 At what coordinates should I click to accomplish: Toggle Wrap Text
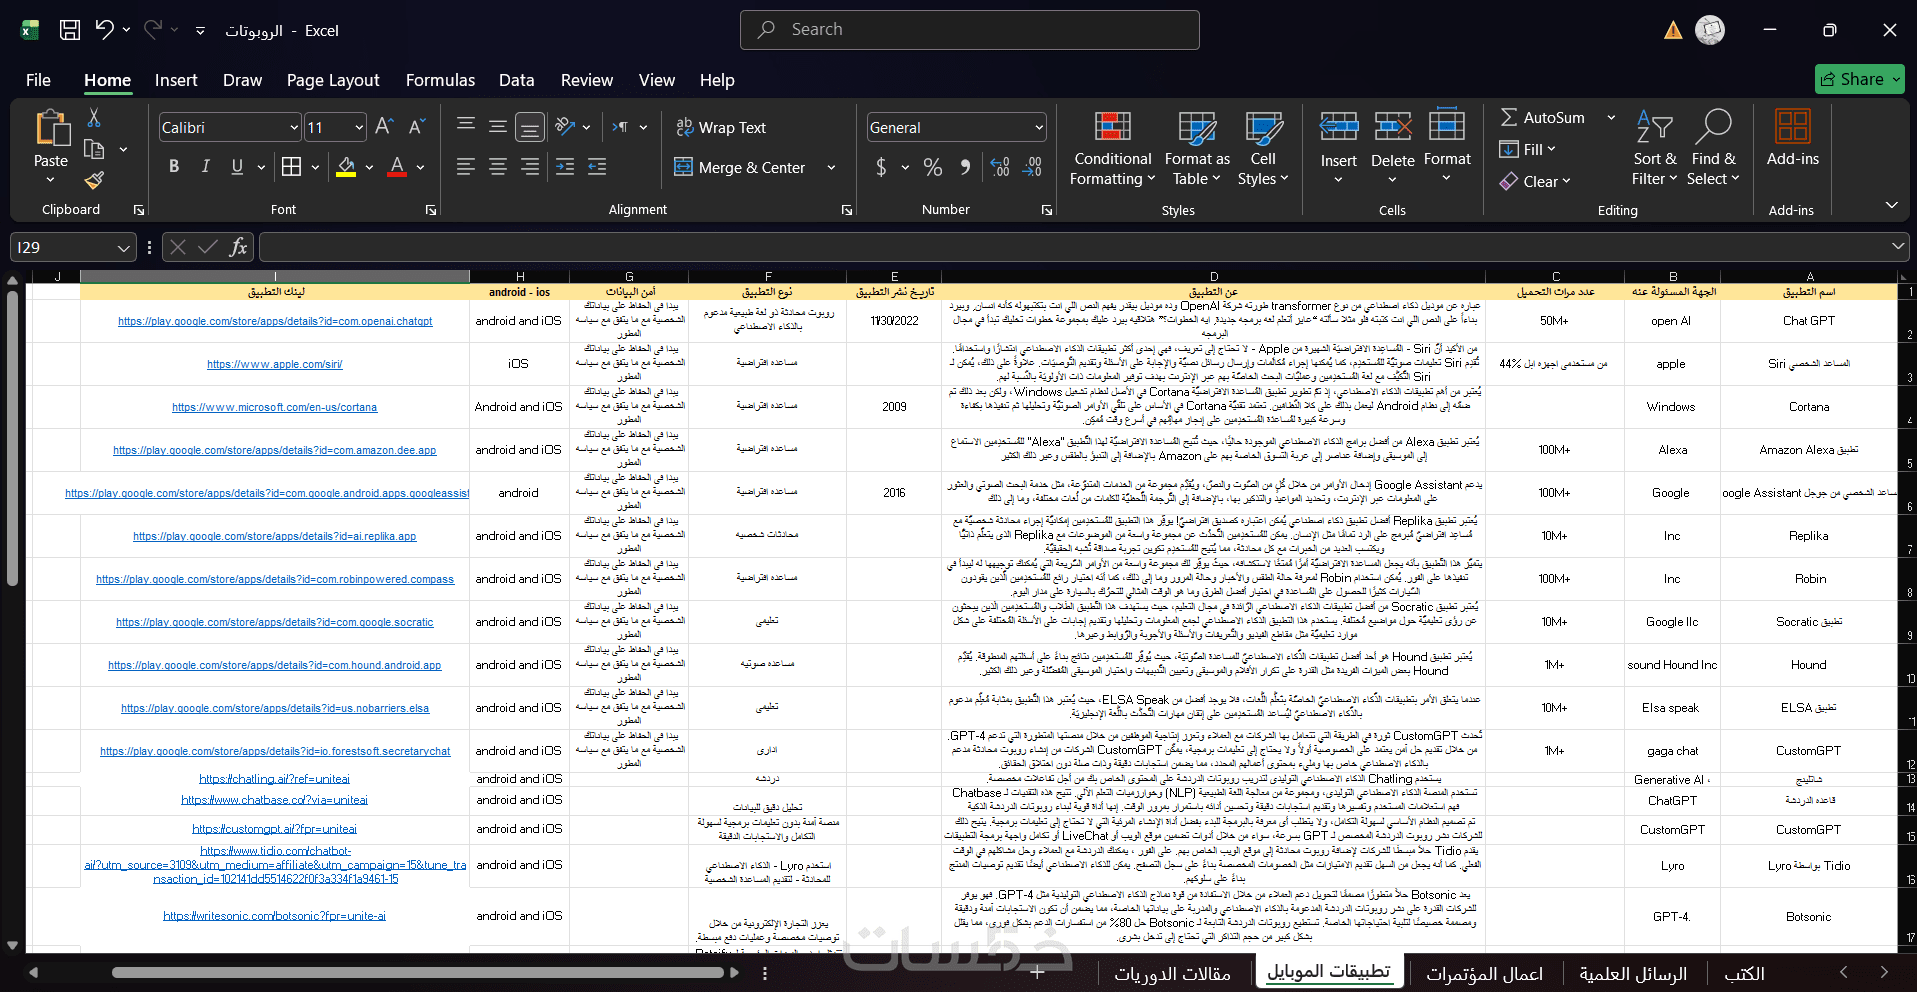tap(721, 127)
